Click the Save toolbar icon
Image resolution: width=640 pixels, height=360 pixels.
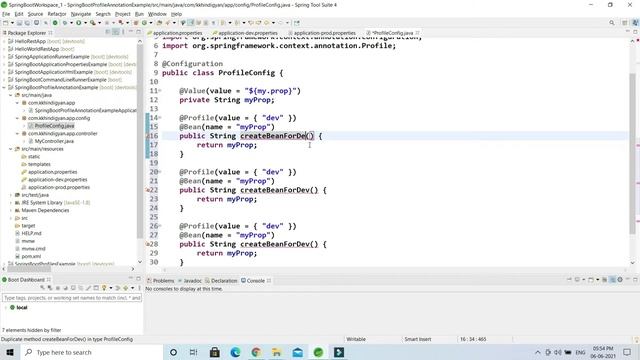point(19,23)
